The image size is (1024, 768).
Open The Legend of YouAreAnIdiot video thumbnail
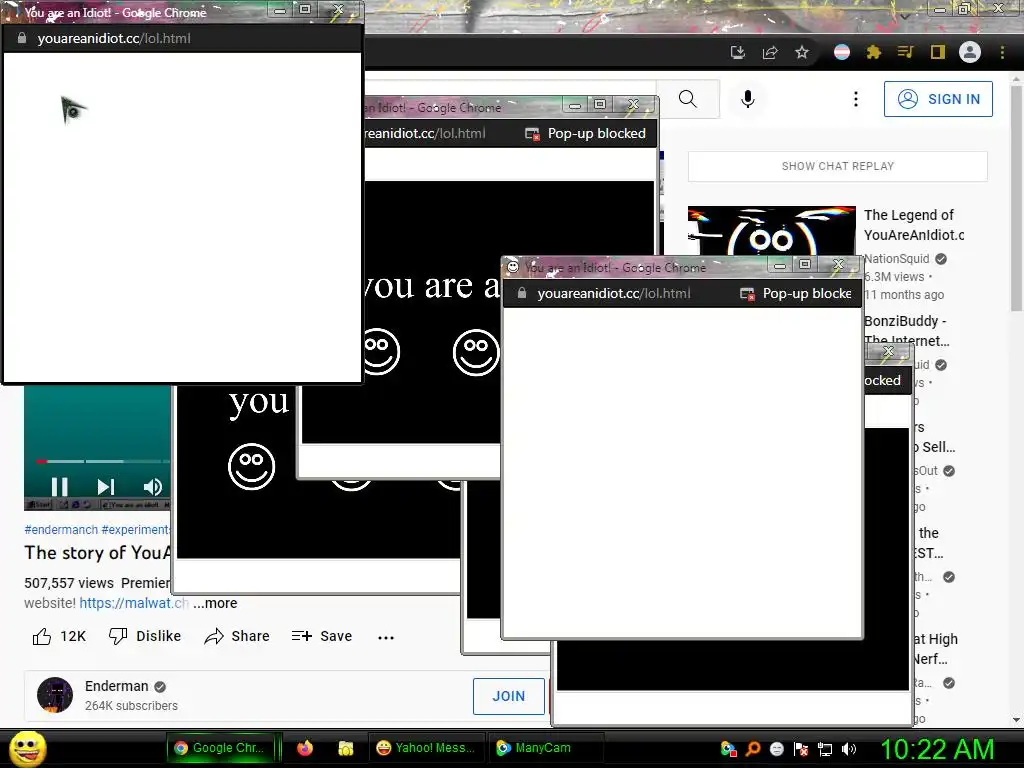pos(772,231)
